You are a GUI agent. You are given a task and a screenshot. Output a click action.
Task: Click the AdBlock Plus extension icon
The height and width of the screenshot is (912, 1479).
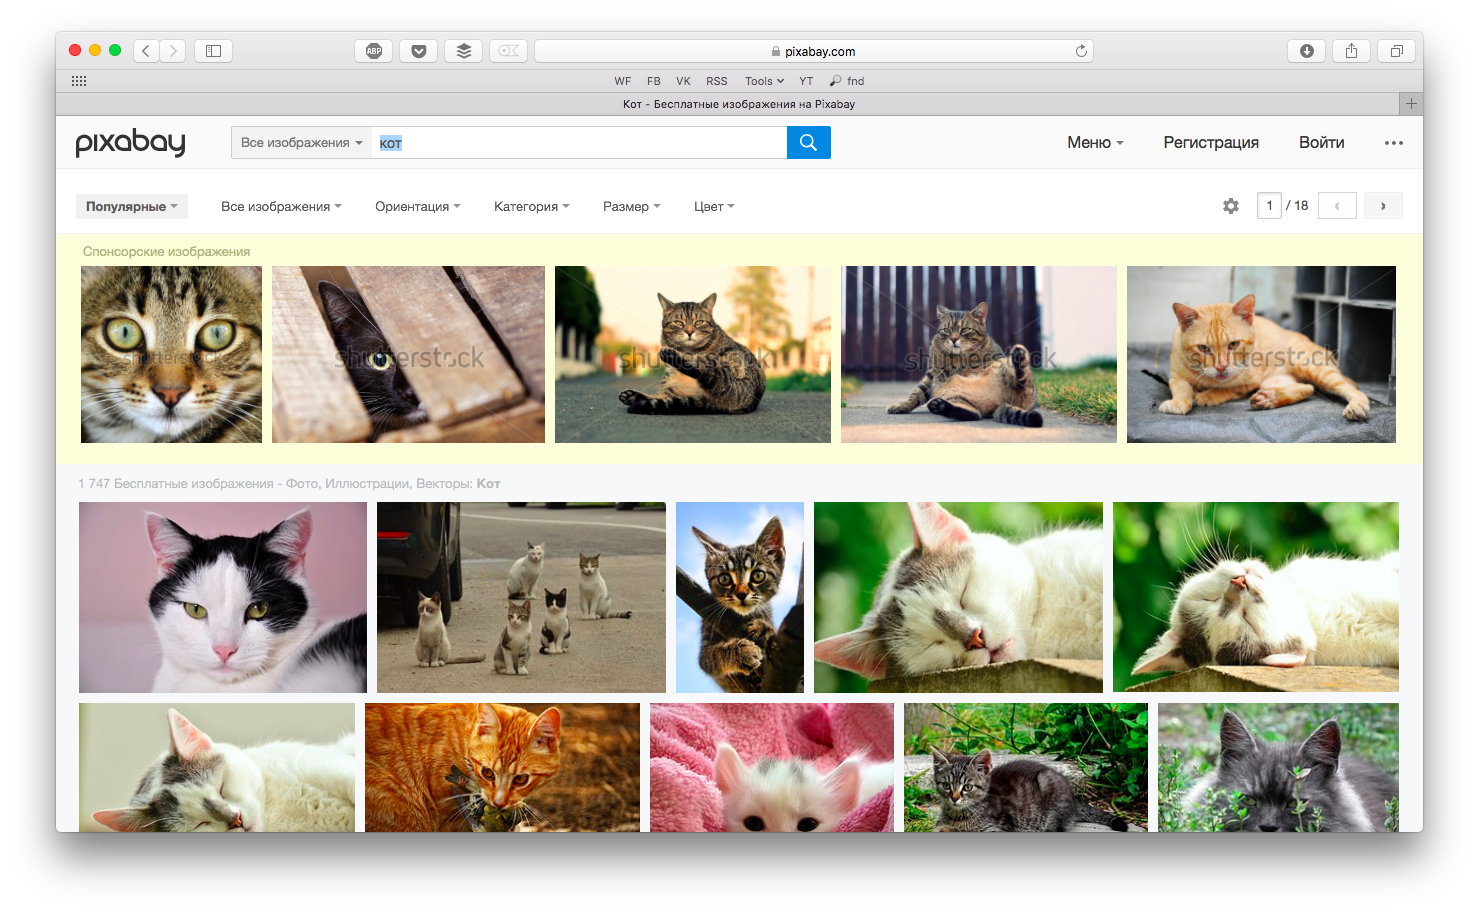point(373,51)
